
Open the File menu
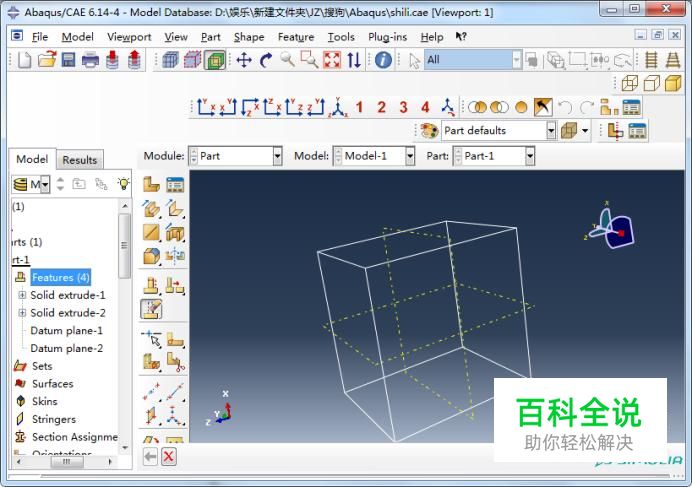coord(40,37)
